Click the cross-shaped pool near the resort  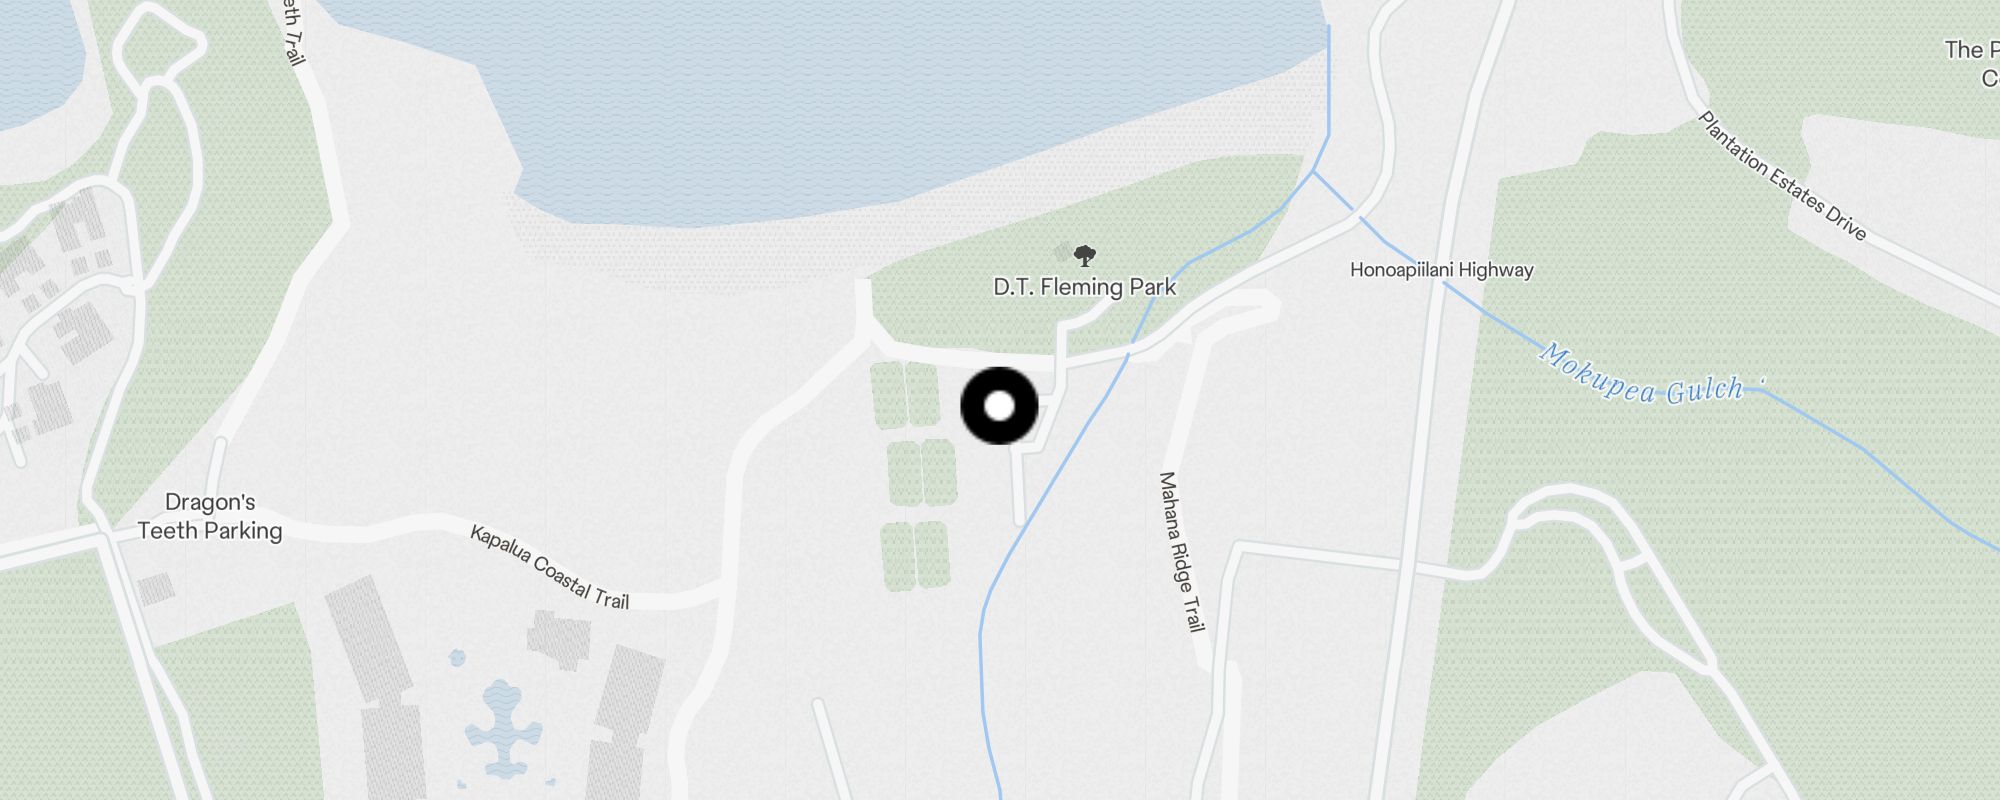[503, 728]
